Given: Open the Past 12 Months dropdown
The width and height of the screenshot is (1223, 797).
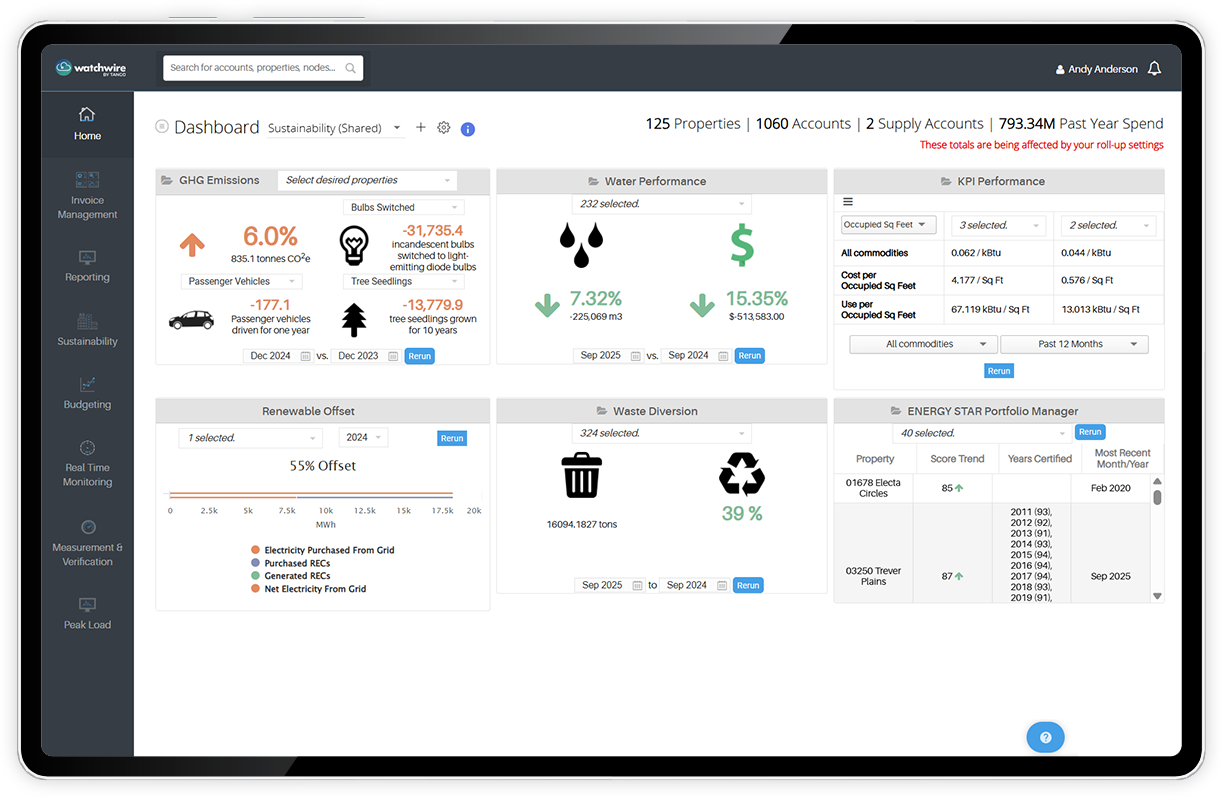Looking at the screenshot, I should 1074,344.
